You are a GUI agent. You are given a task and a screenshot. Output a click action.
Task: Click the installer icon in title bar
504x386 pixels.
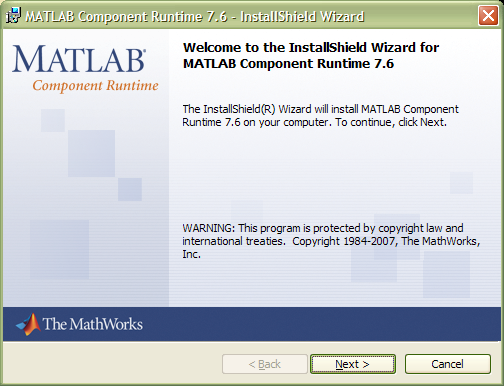pos(14,16)
